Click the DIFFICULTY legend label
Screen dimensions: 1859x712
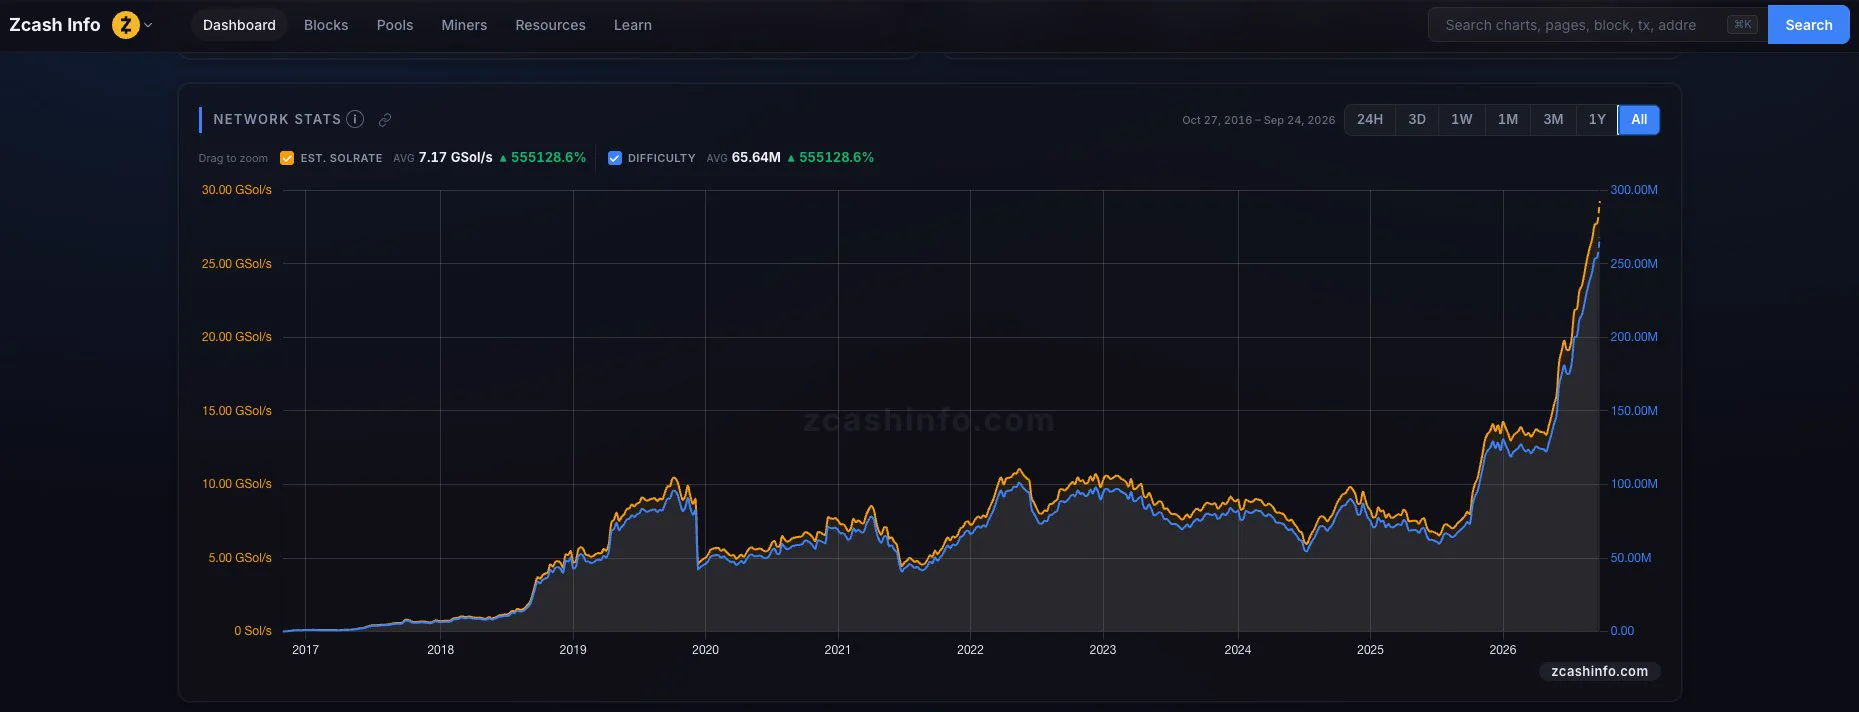(x=661, y=158)
